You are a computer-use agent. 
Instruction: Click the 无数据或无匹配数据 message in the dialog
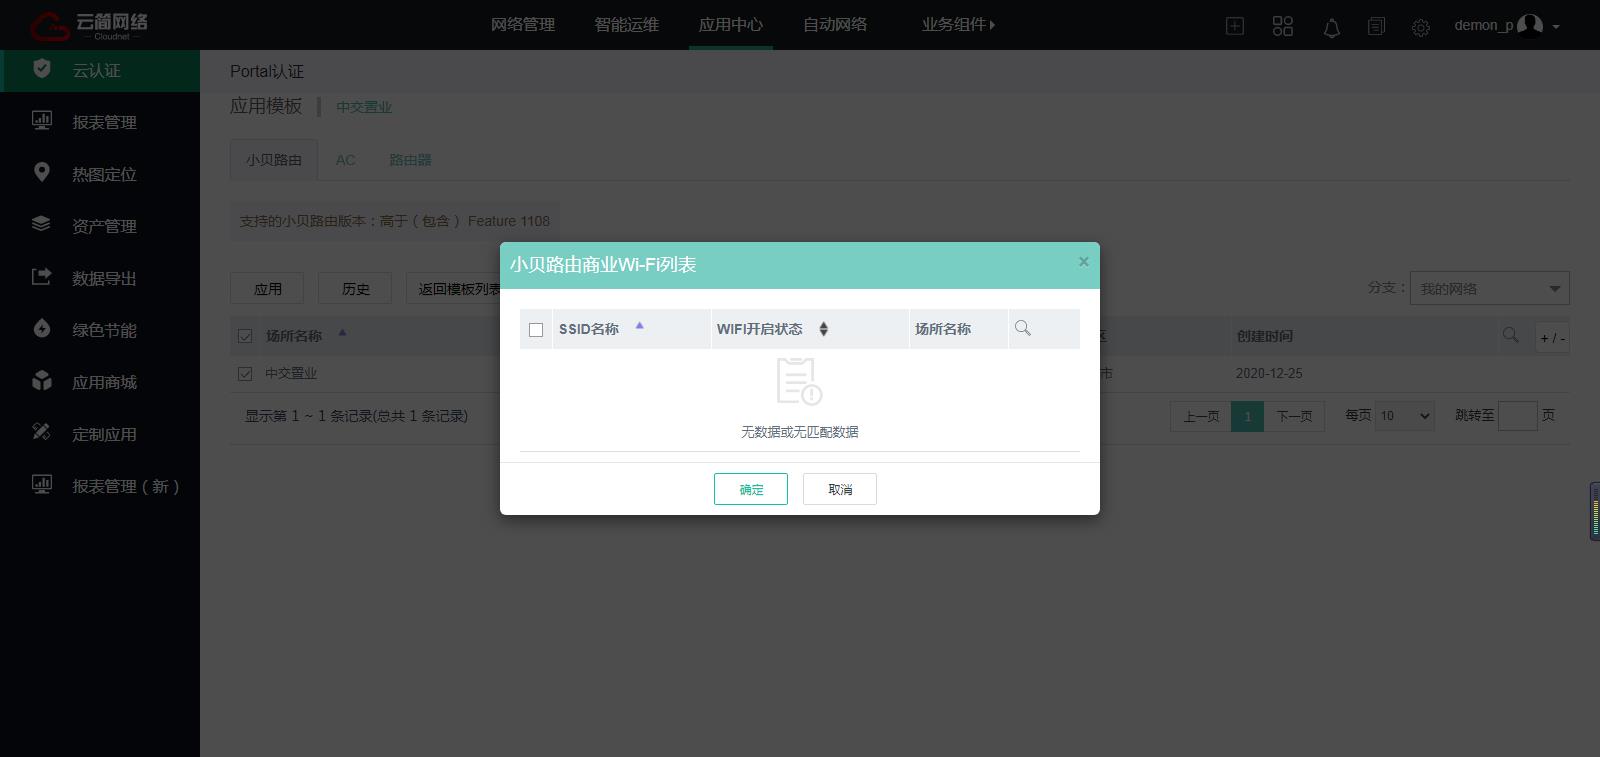pos(800,432)
